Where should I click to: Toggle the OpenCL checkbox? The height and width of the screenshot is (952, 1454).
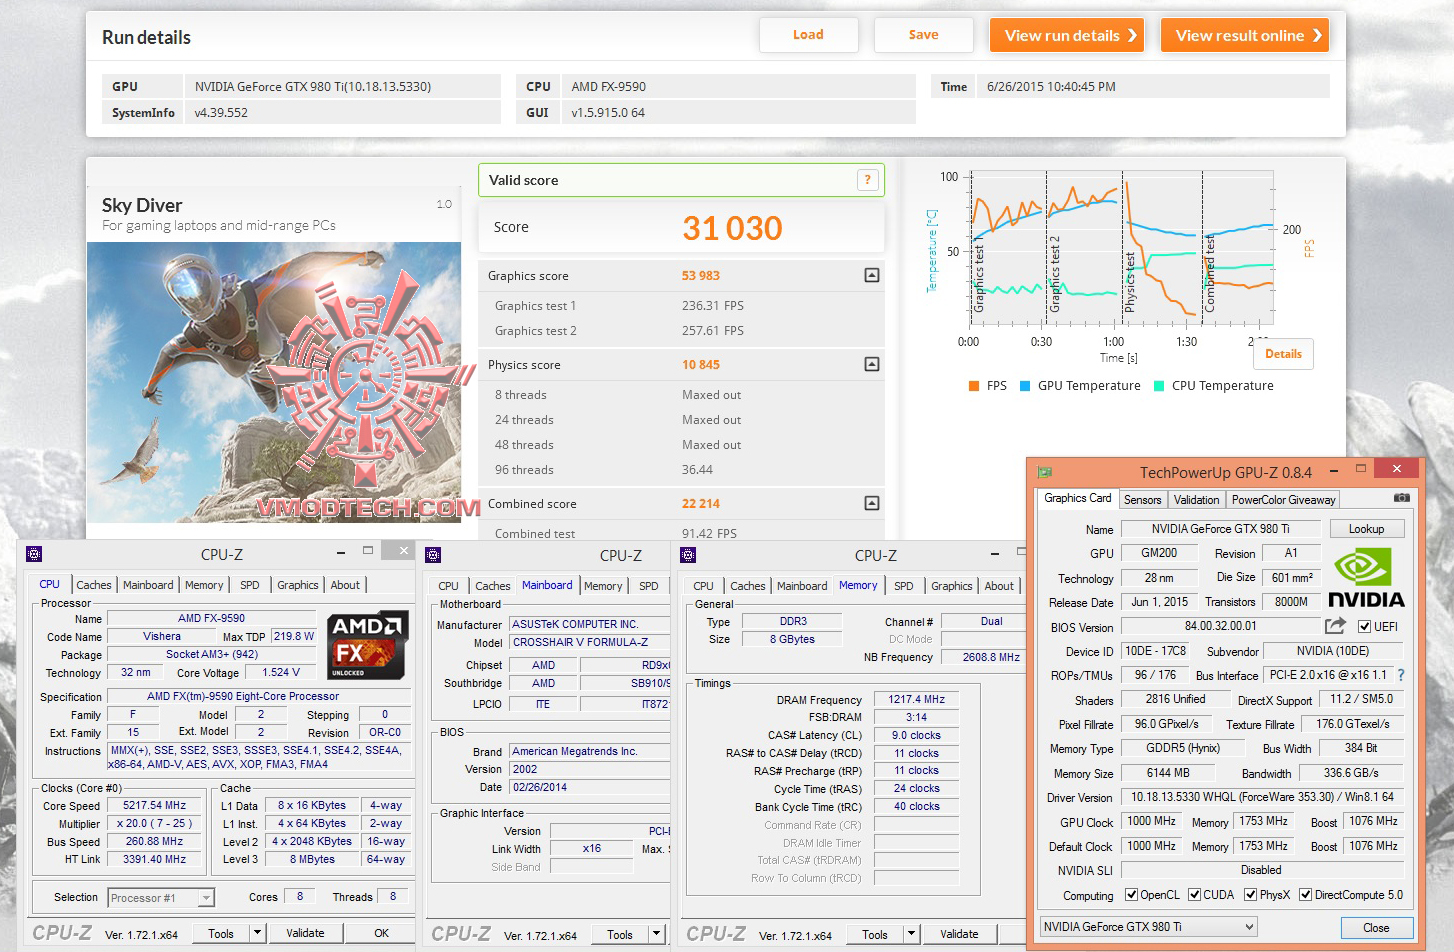point(1131,895)
